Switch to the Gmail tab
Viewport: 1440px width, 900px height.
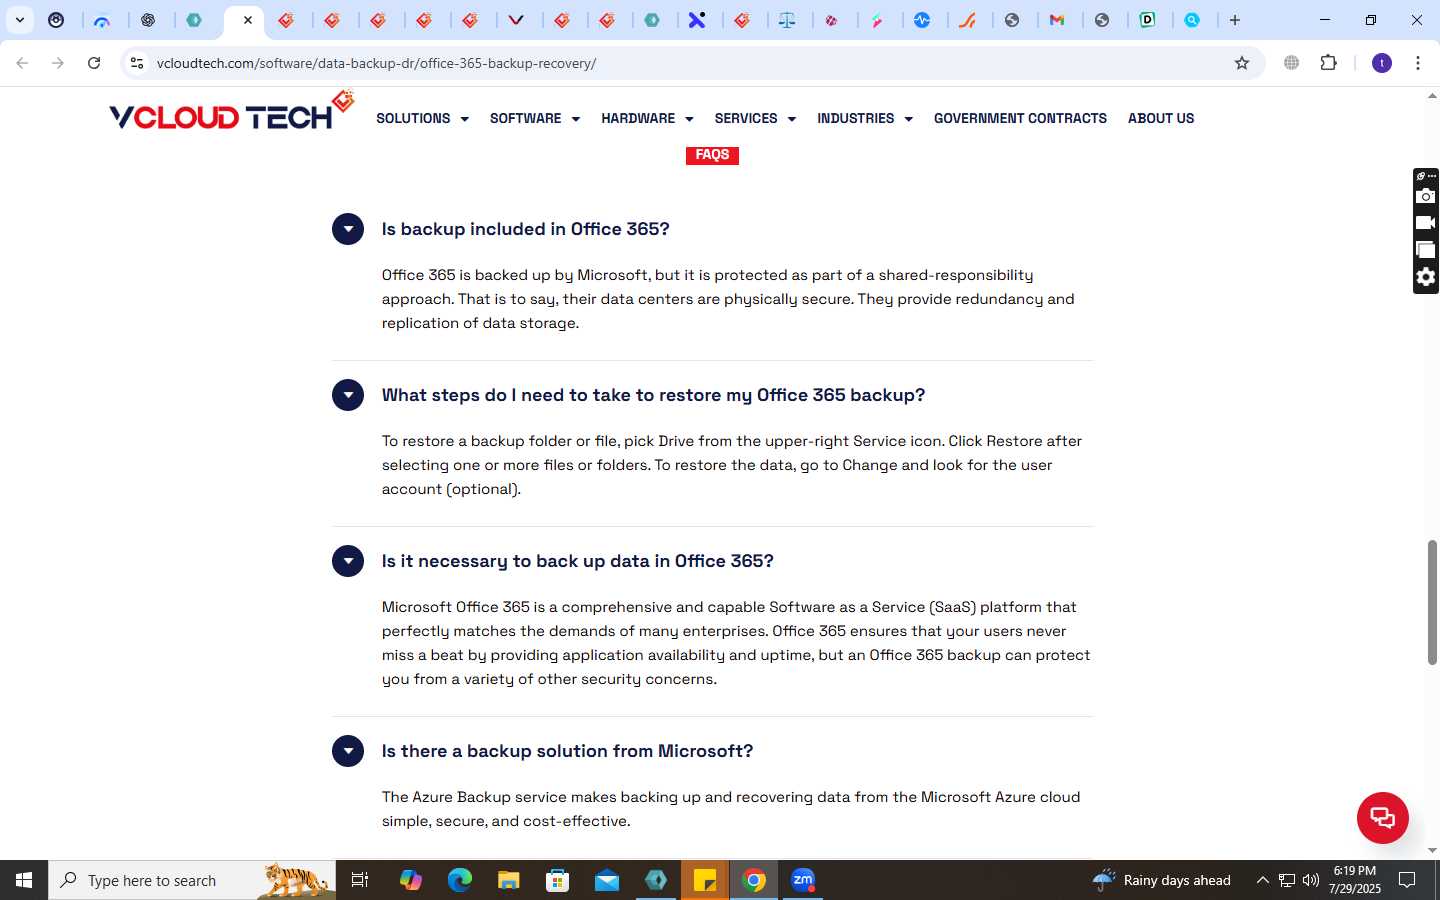[x=1057, y=20]
